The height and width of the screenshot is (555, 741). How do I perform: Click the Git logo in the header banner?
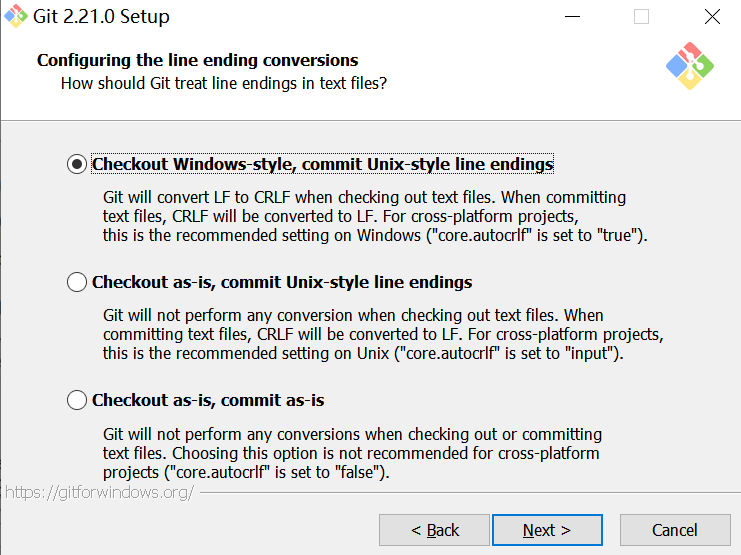(689, 66)
